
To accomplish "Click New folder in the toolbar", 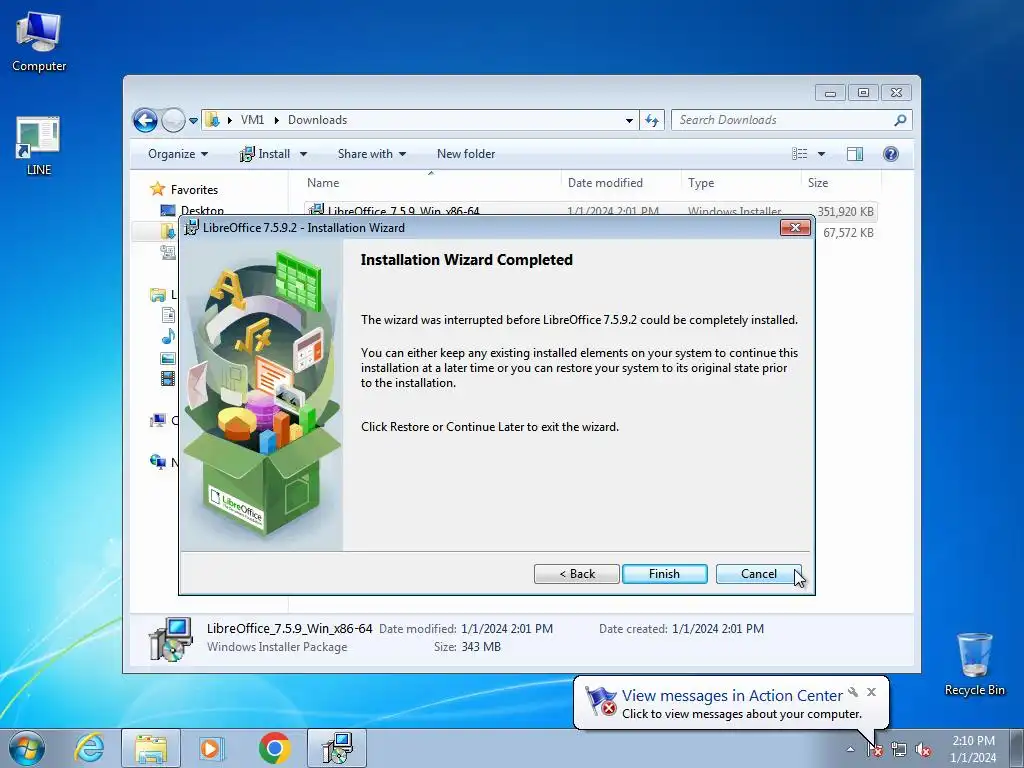I will point(466,154).
